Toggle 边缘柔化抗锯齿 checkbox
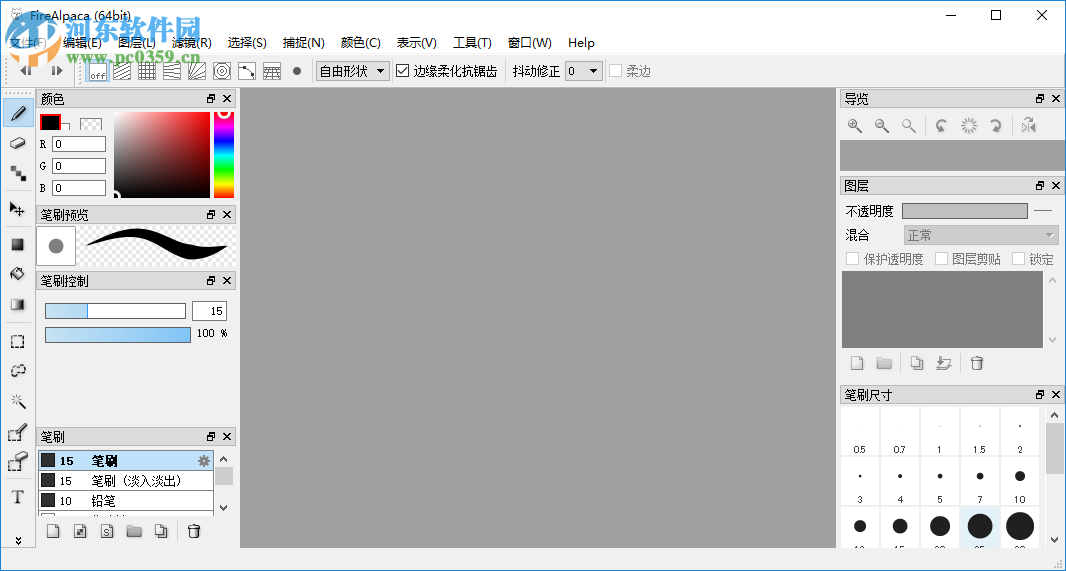 point(402,71)
